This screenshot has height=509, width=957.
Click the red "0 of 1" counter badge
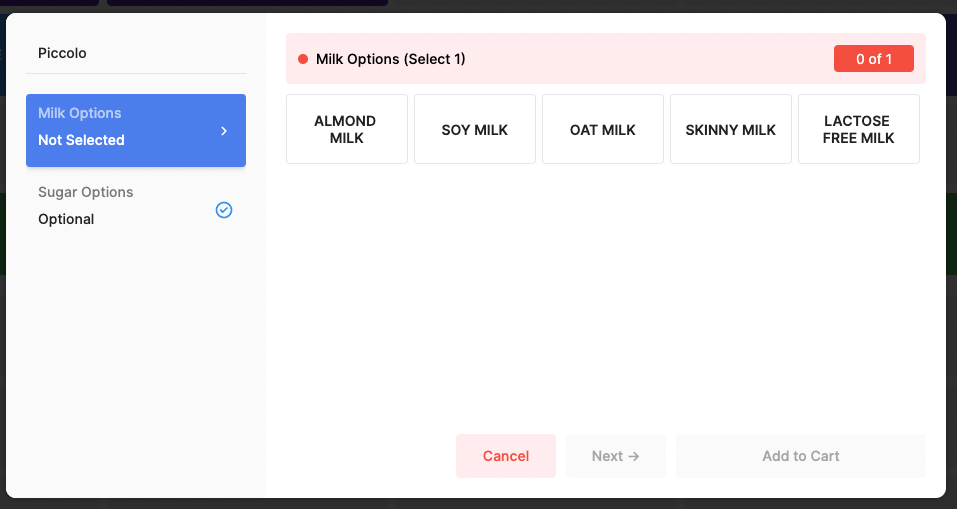tap(874, 59)
